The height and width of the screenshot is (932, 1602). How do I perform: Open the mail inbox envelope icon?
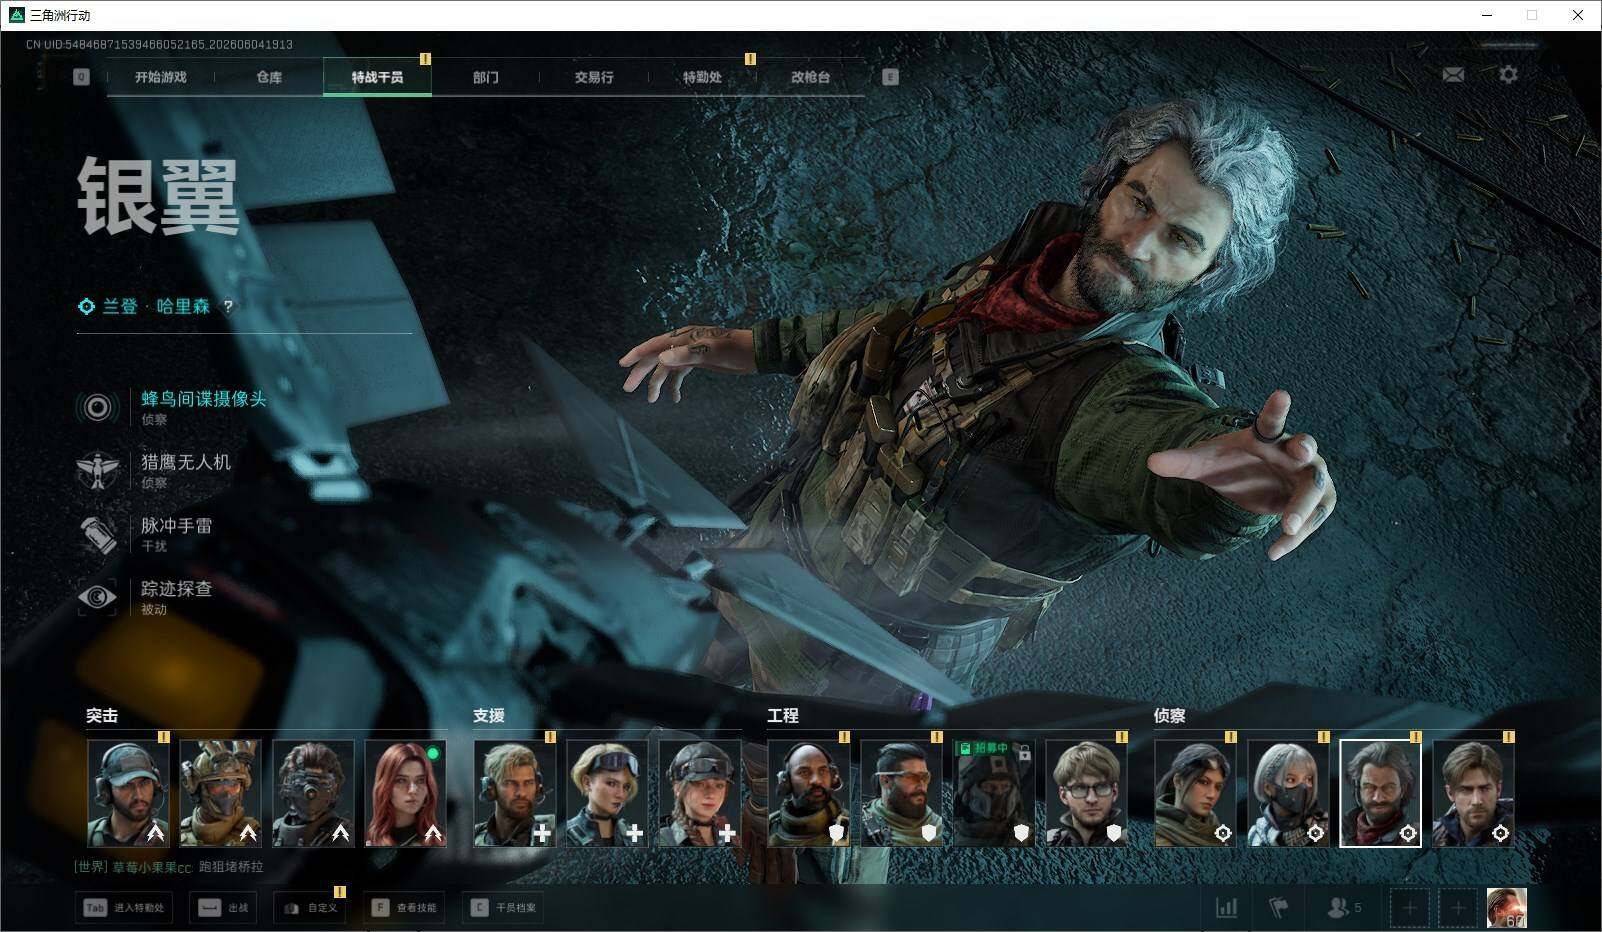click(1453, 75)
